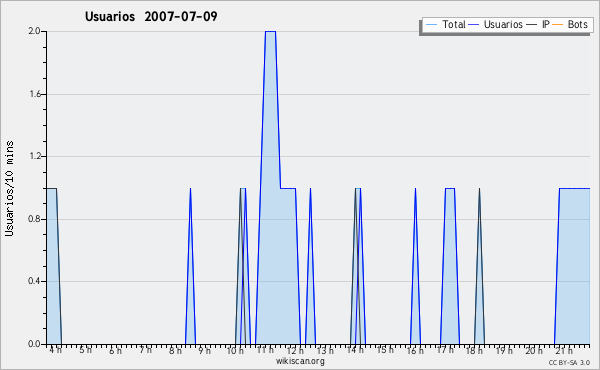Click the 0.4 y-axis value
The height and width of the screenshot is (370, 600).
(x=35, y=282)
